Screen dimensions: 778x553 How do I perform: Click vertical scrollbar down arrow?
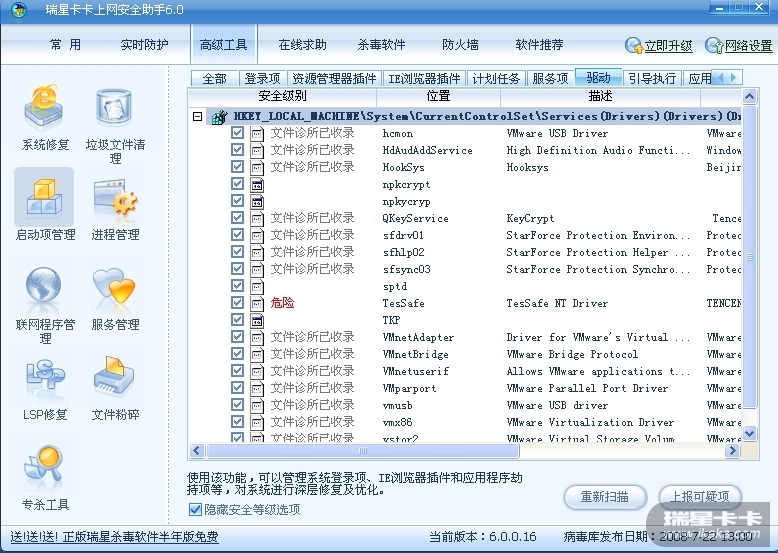coord(749,433)
